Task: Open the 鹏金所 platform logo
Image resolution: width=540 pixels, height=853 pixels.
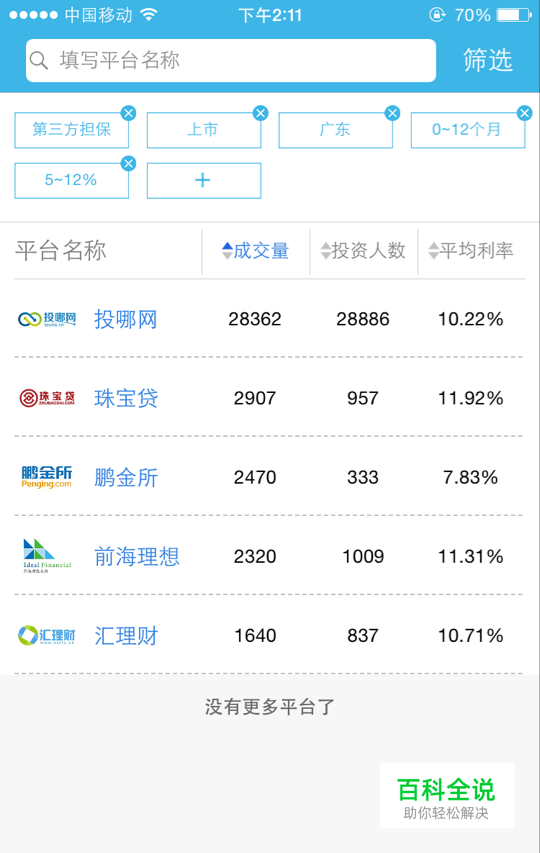Action: point(47,477)
